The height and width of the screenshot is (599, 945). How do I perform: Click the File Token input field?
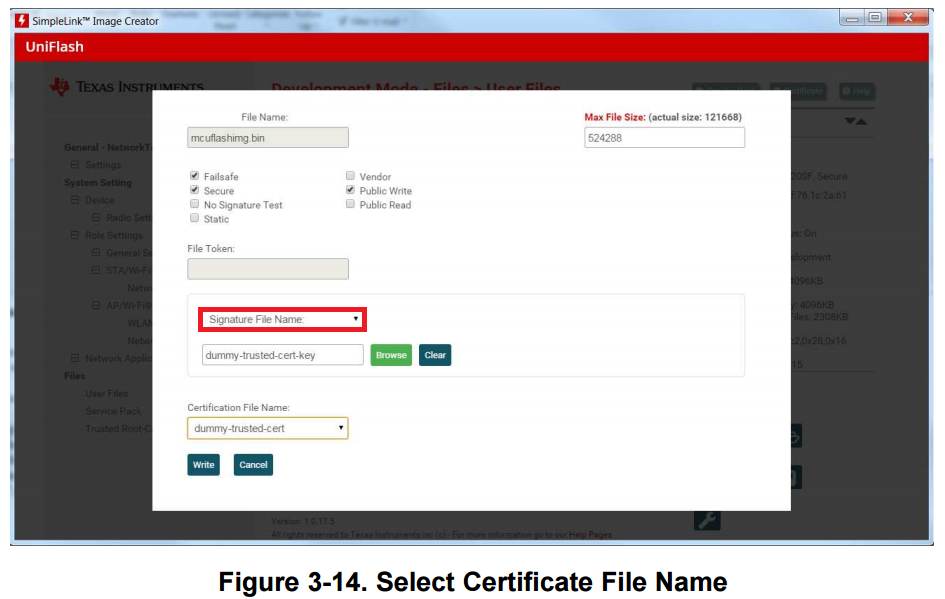(x=268, y=269)
